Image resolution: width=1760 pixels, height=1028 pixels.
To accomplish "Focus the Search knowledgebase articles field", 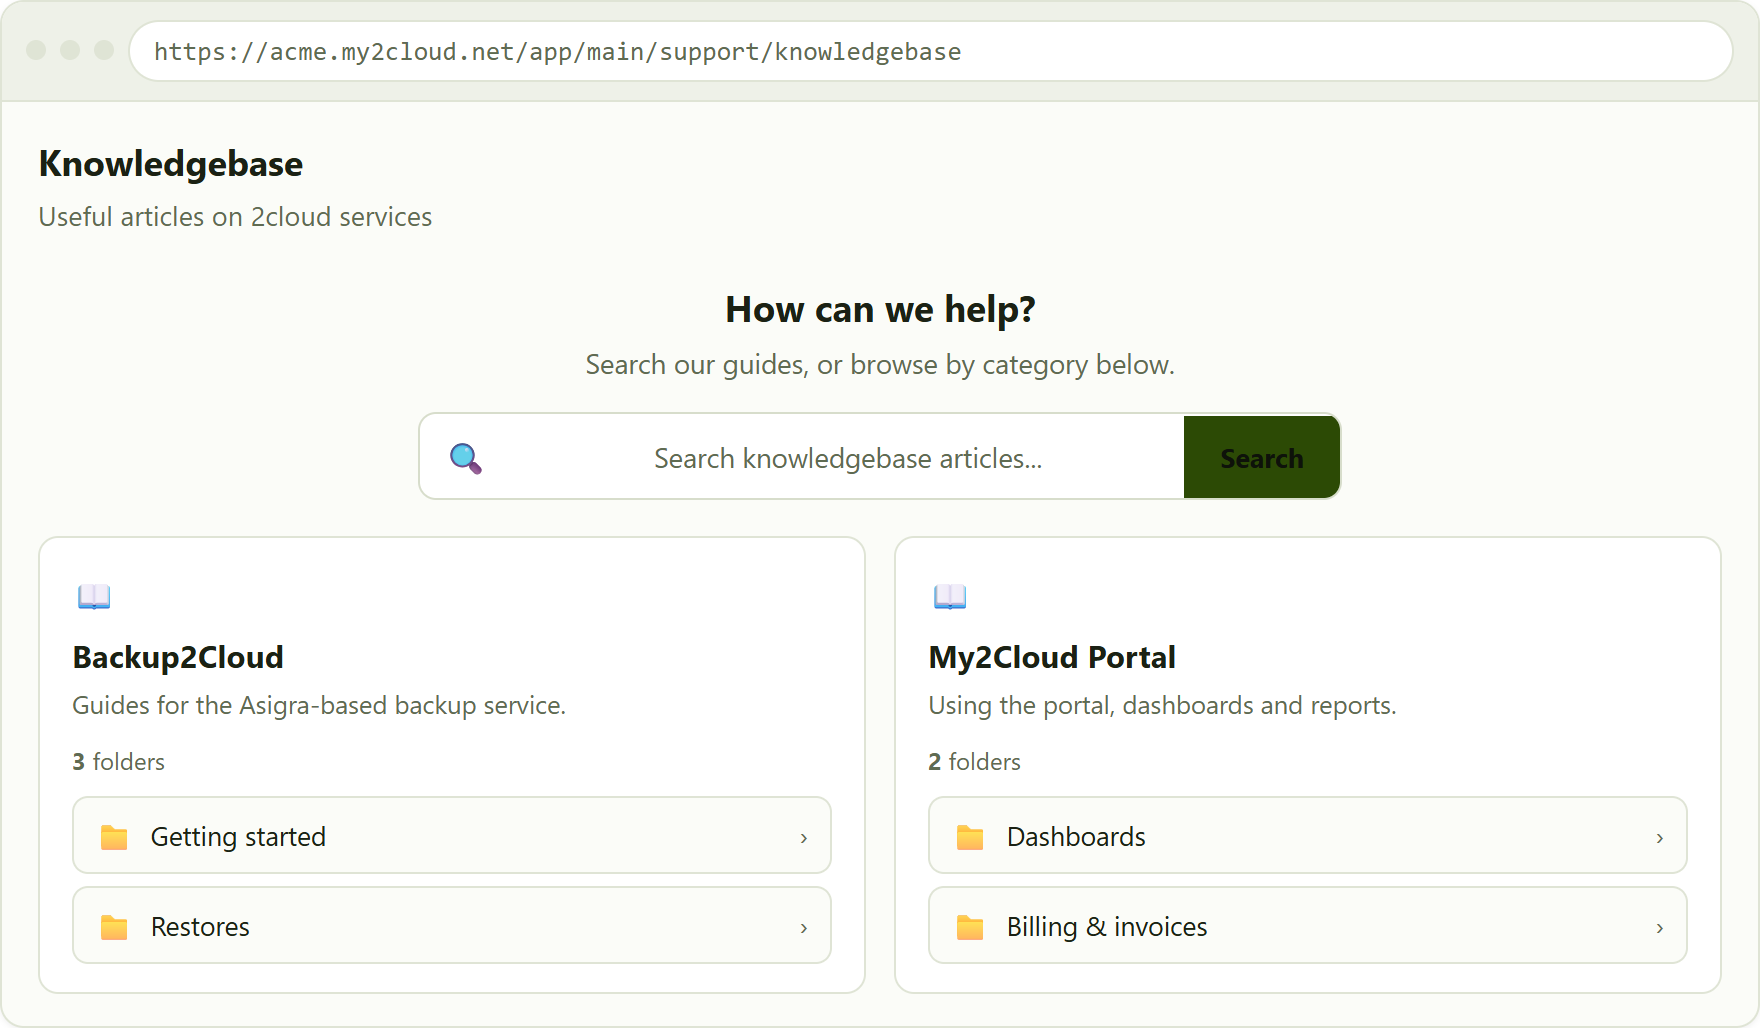I will point(848,458).
